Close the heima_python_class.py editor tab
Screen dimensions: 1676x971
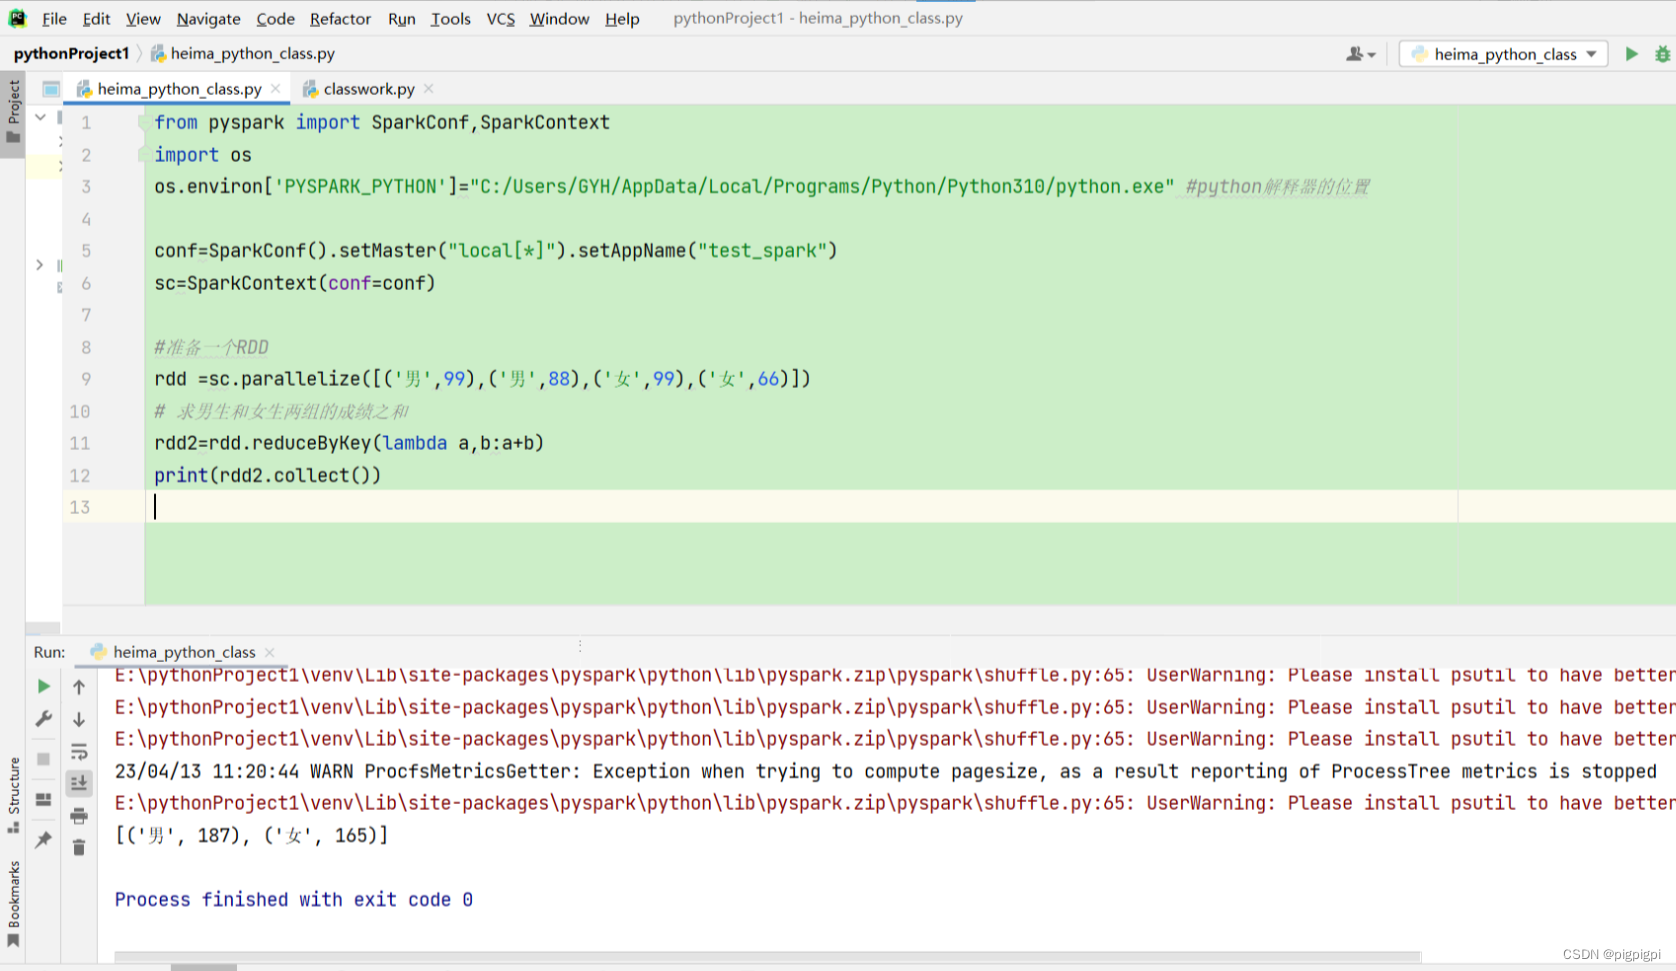276,89
